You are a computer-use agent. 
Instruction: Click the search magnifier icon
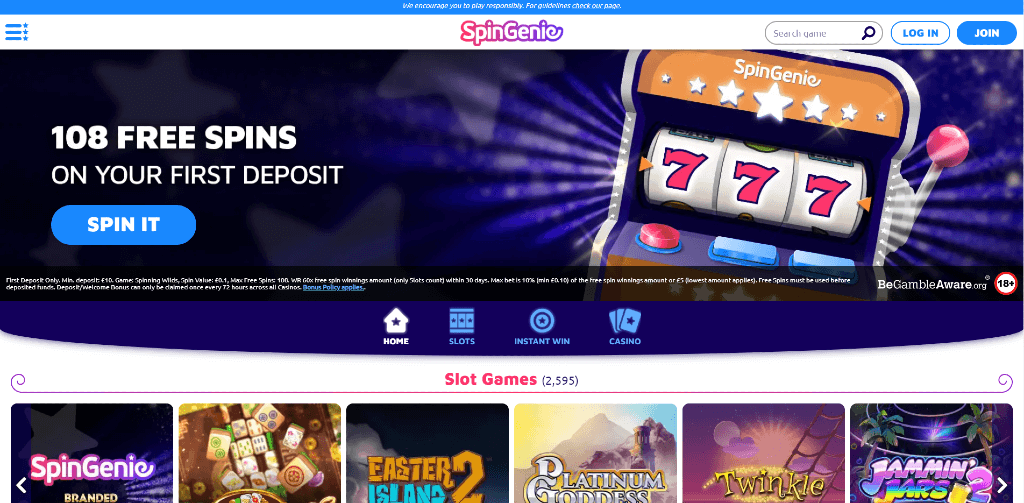[868, 33]
